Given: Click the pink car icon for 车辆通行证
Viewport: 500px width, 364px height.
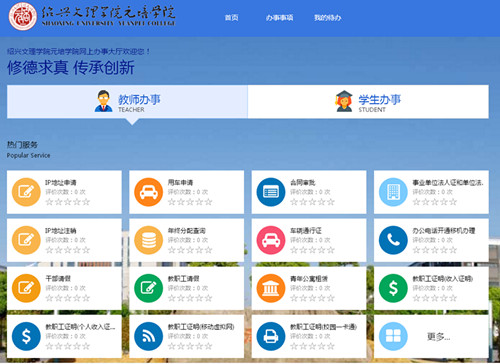Looking at the screenshot, I should [x=271, y=240].
